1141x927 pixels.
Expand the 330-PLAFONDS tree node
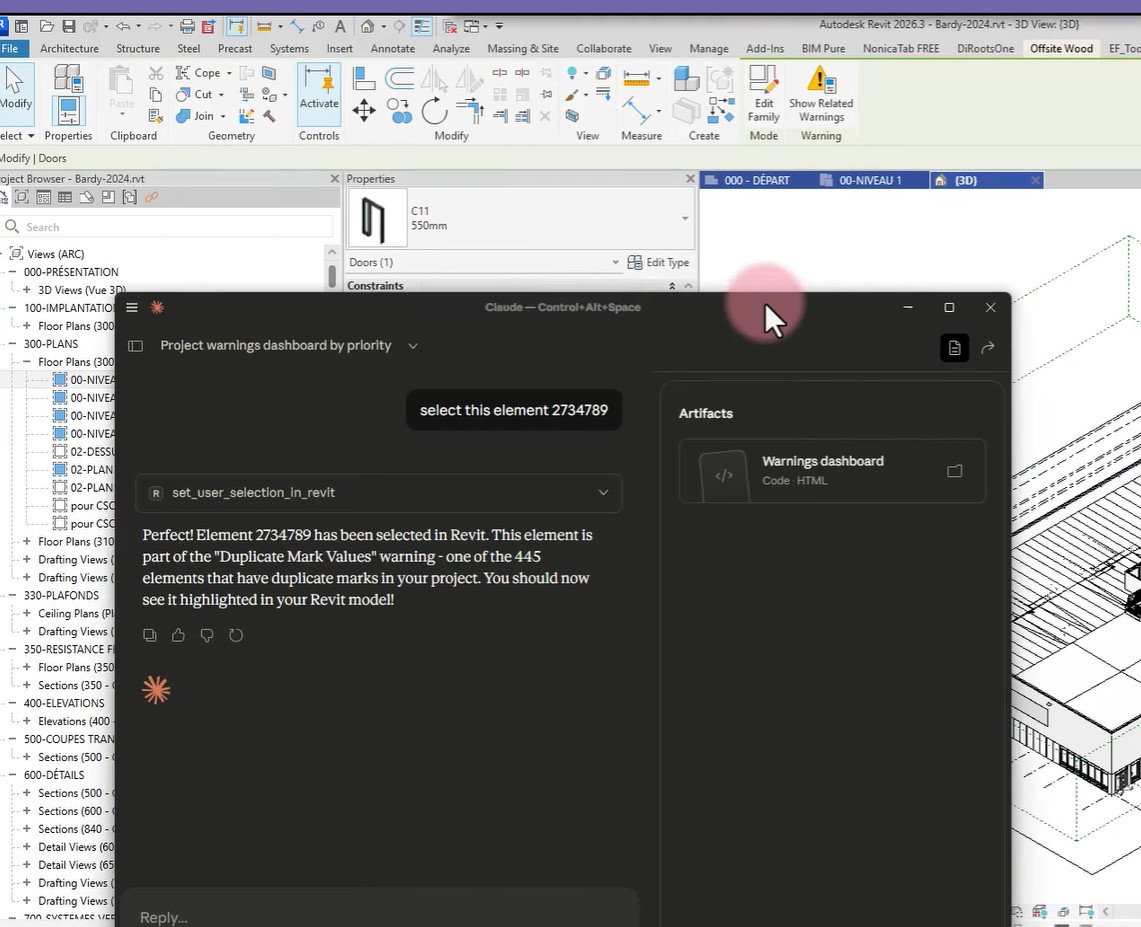pyautogui.click(x=12, y=596)
